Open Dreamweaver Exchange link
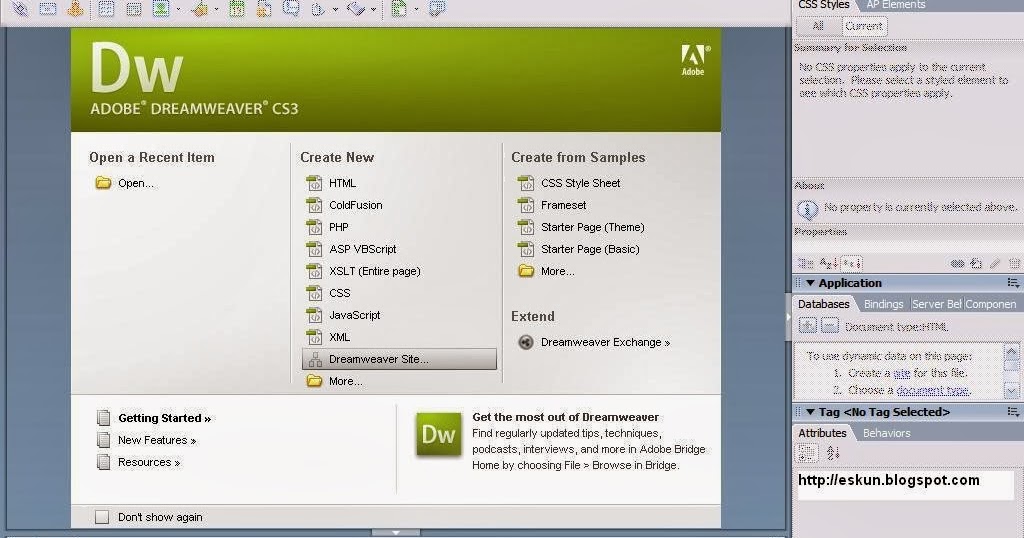1024x538 pixels. [594, 342]
